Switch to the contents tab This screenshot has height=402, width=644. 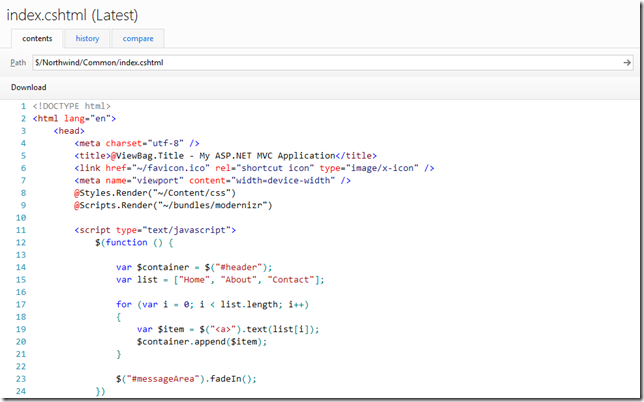pyautogui.click(x=37, y=39)
